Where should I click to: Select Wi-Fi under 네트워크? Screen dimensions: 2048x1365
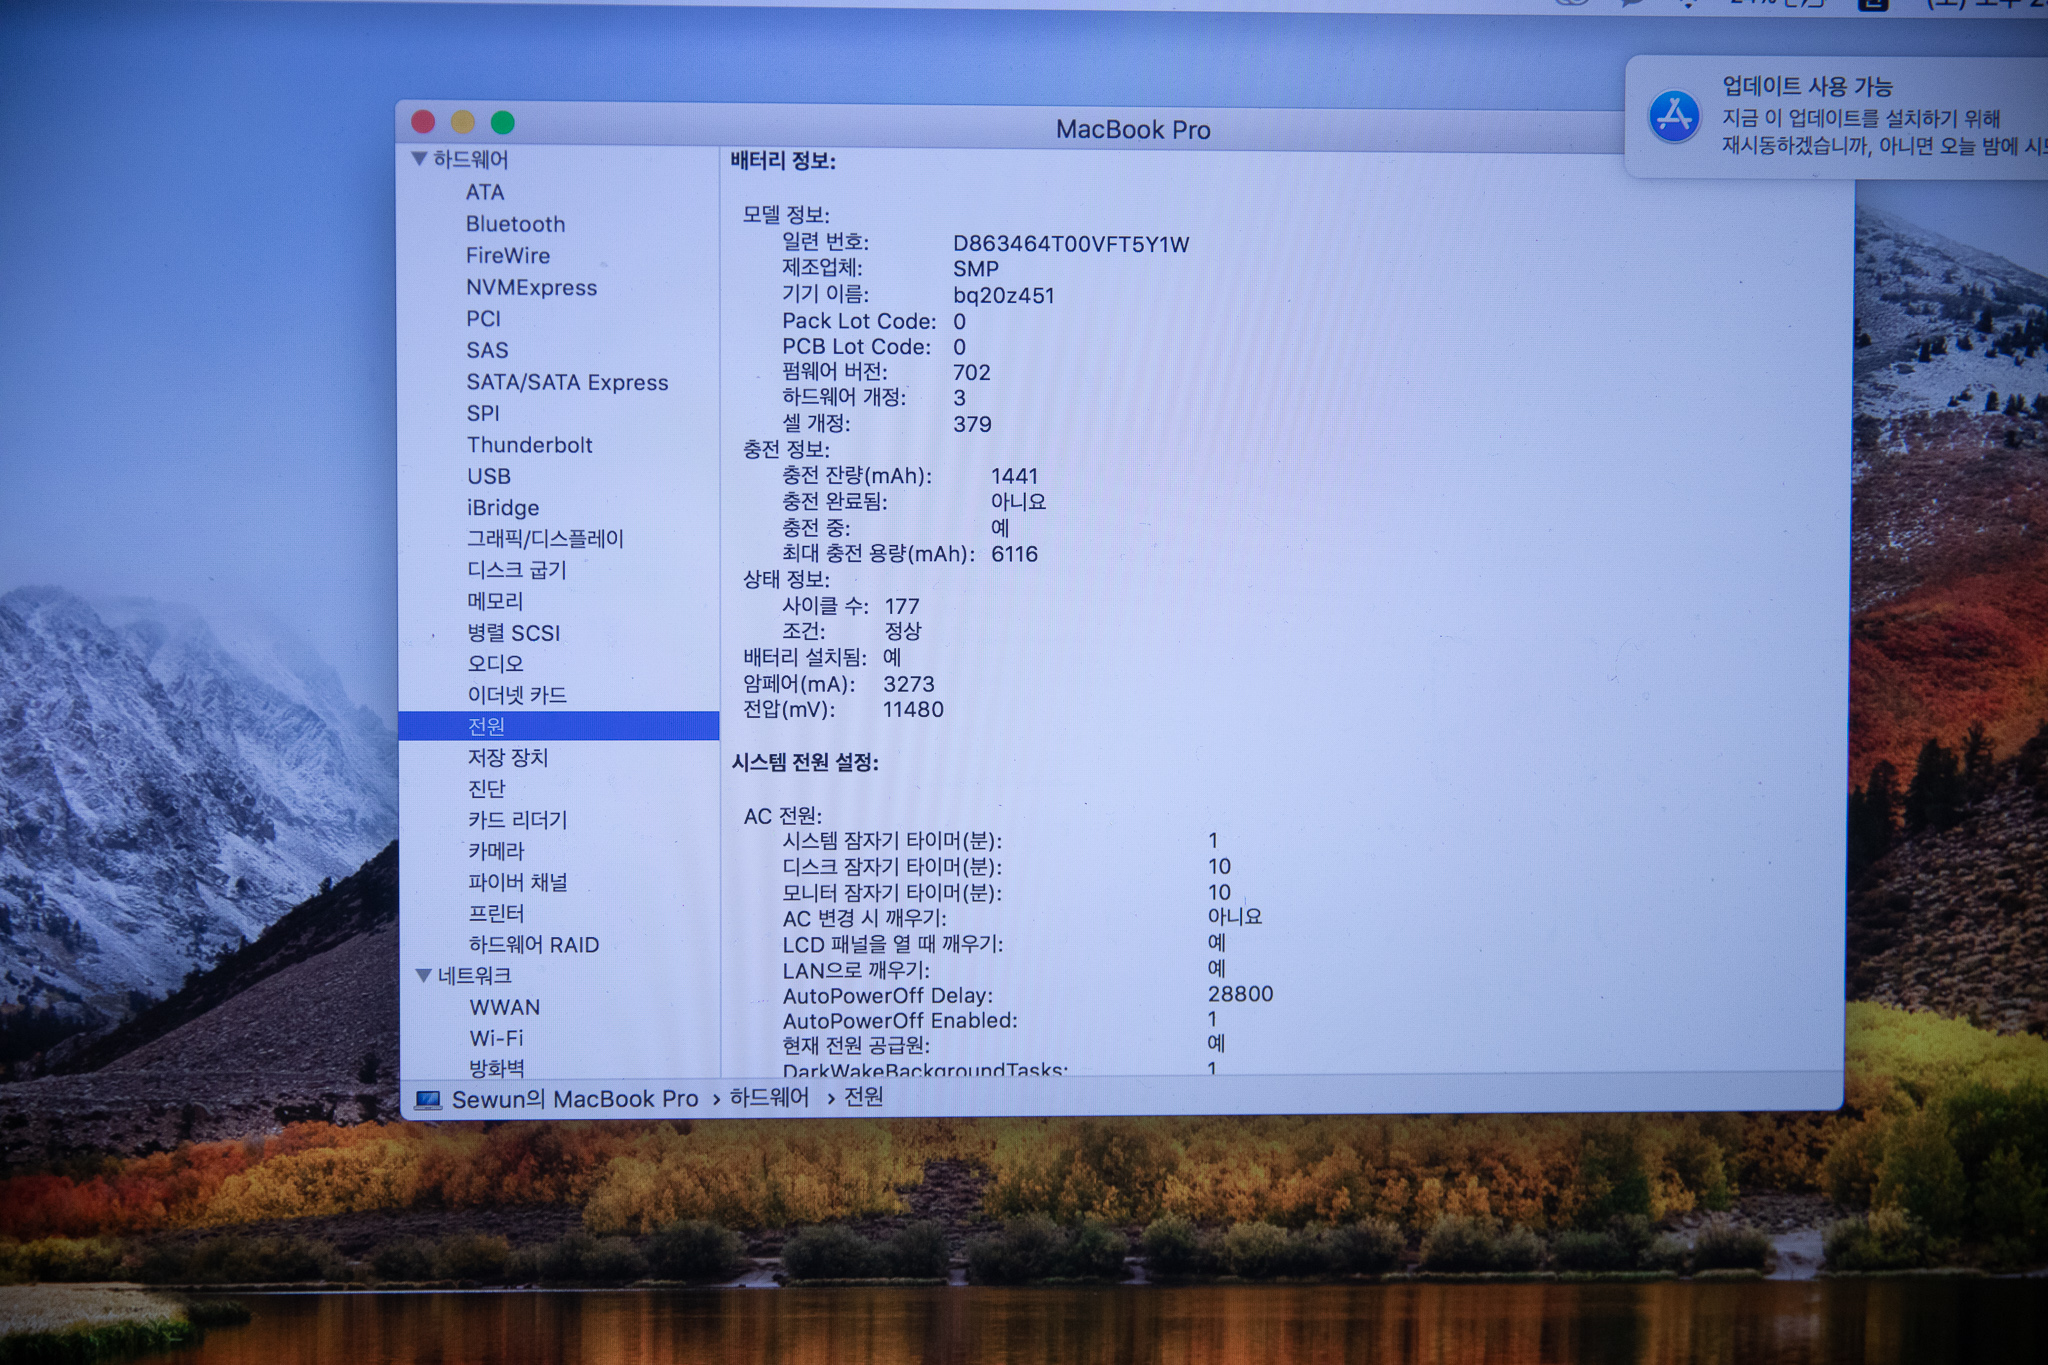coord(496,1038)
